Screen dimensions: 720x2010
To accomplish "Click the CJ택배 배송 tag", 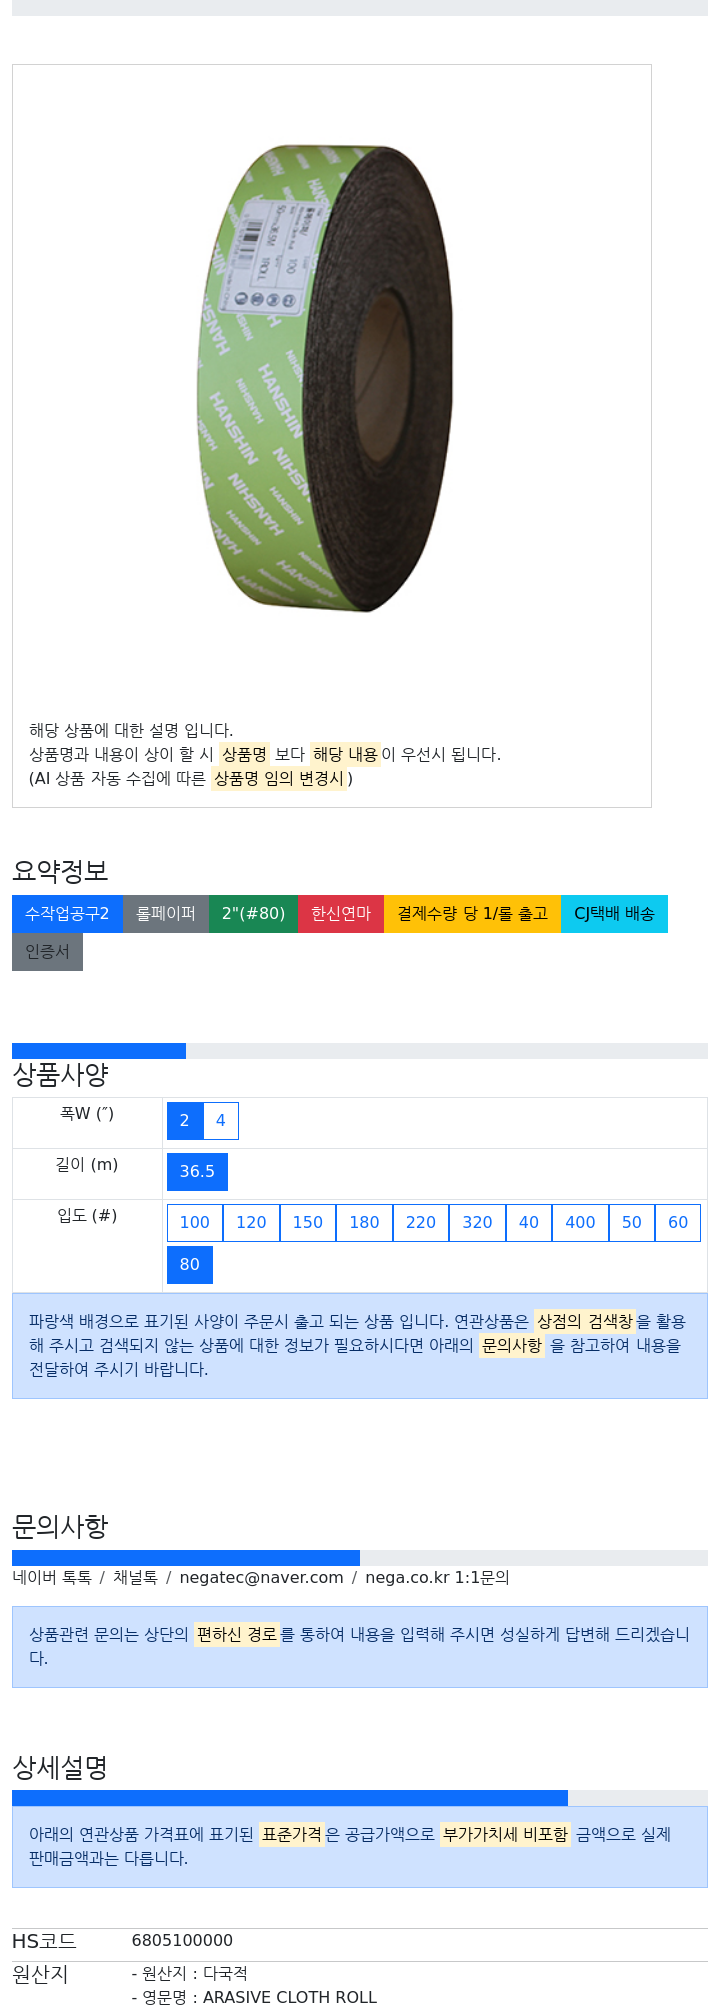I will pyautogui.click(x=614, y=914).
